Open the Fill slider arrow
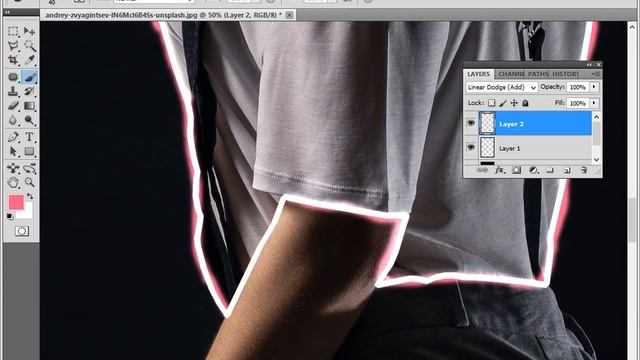The width and height of the screenshot is (640, 360). click(x=594, y=103)
